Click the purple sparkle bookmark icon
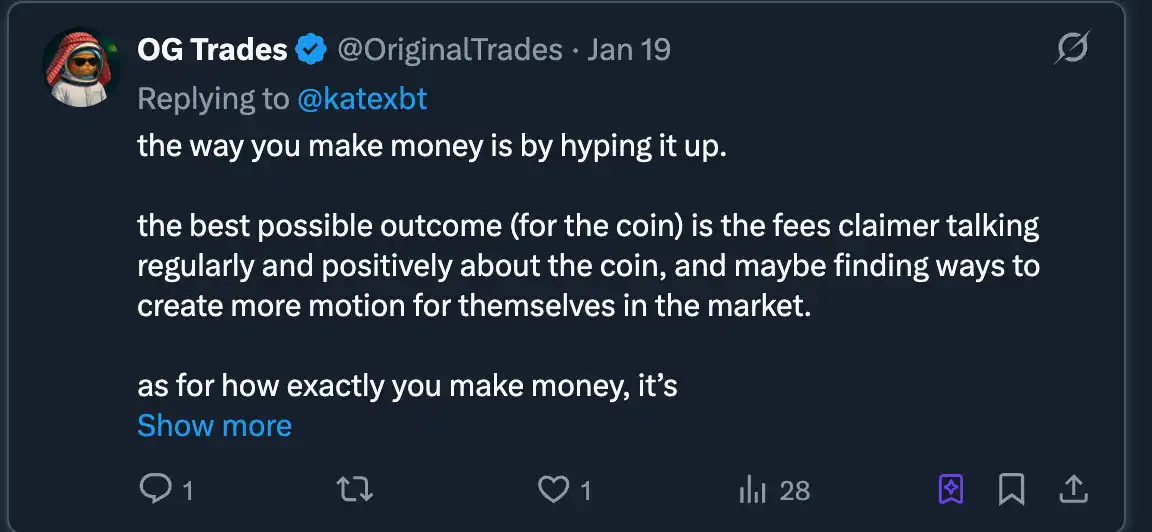 point(950,489)
